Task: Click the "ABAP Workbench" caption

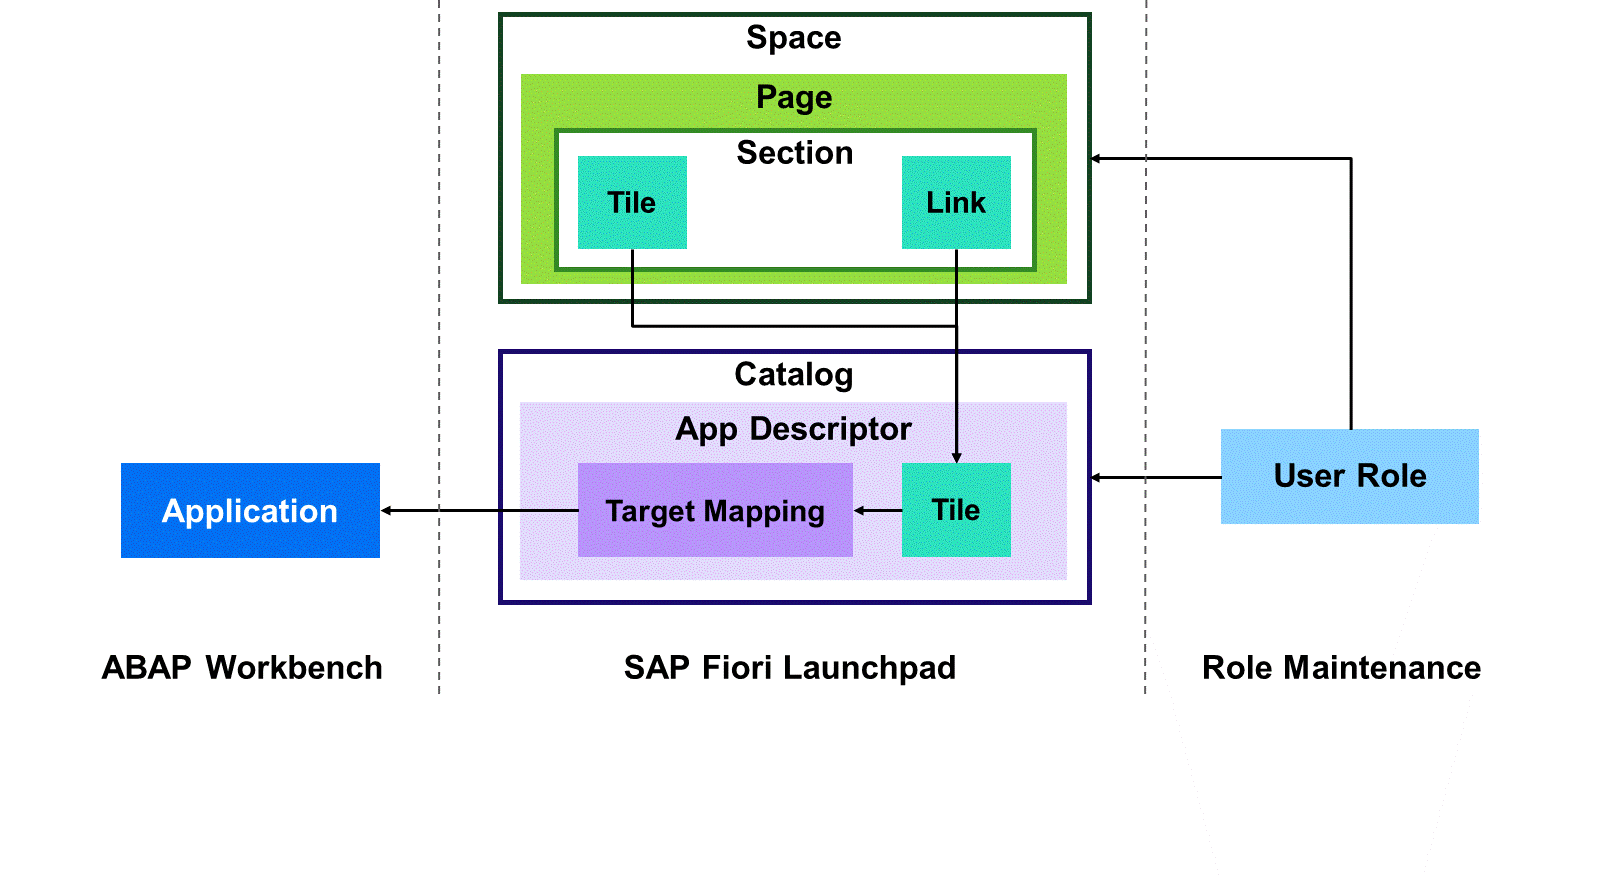Action: pos(242,667)
